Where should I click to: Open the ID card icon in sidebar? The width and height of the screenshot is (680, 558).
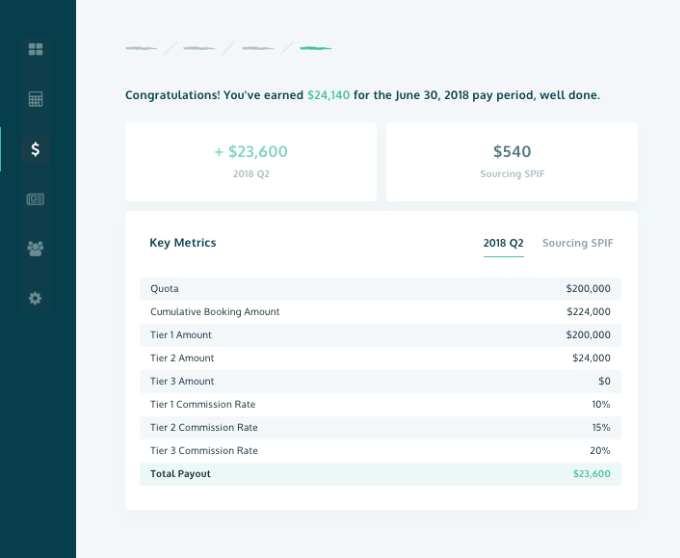pos(36,199)
